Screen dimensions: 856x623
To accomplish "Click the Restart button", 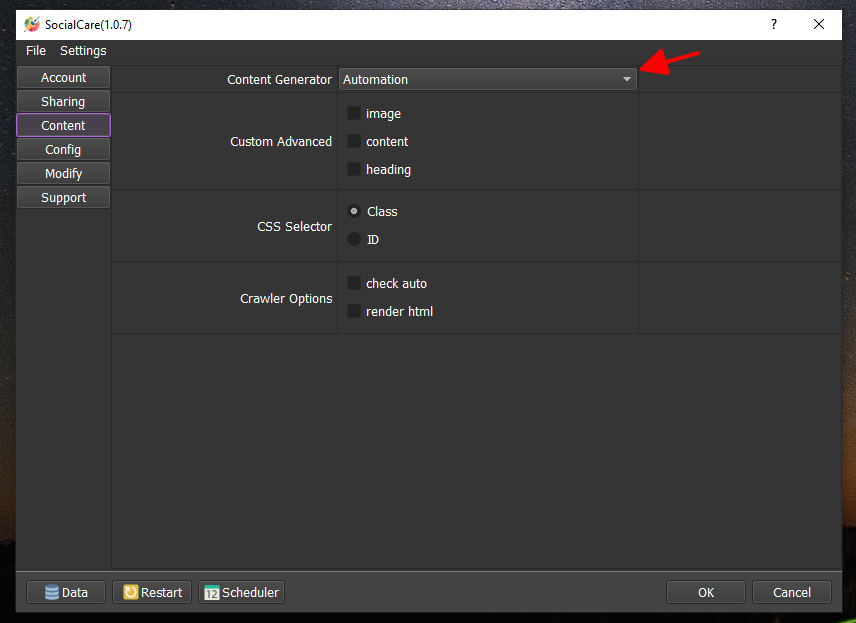I will [152, 592].
